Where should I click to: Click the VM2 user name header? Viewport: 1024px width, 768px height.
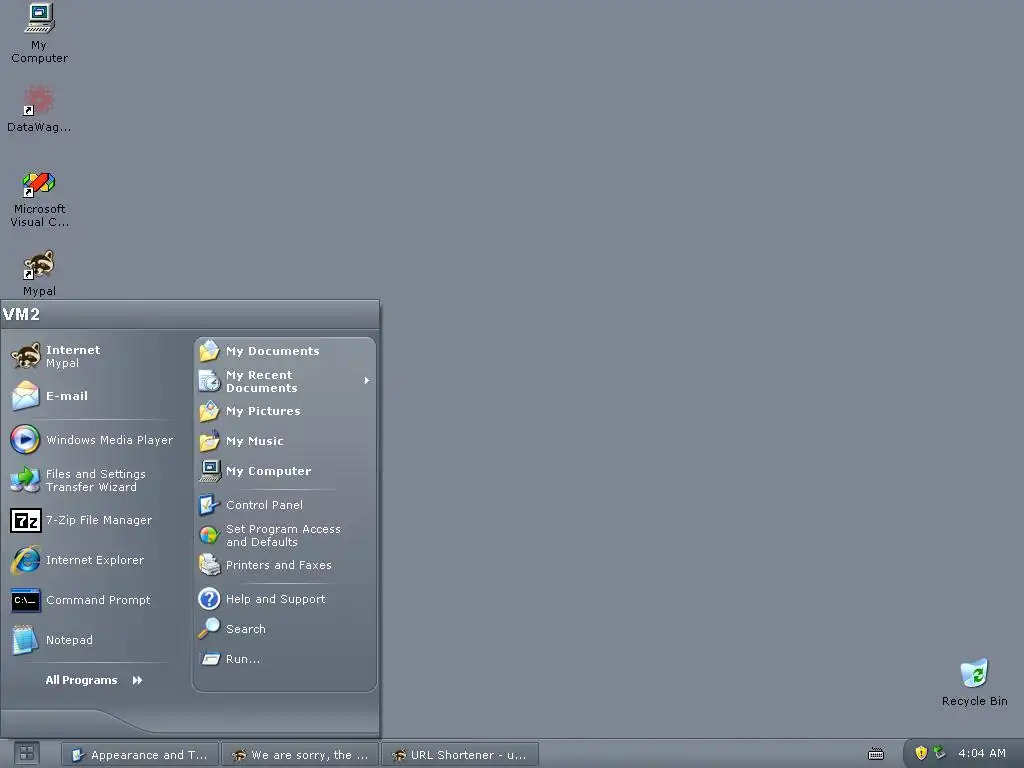point(22,314)
